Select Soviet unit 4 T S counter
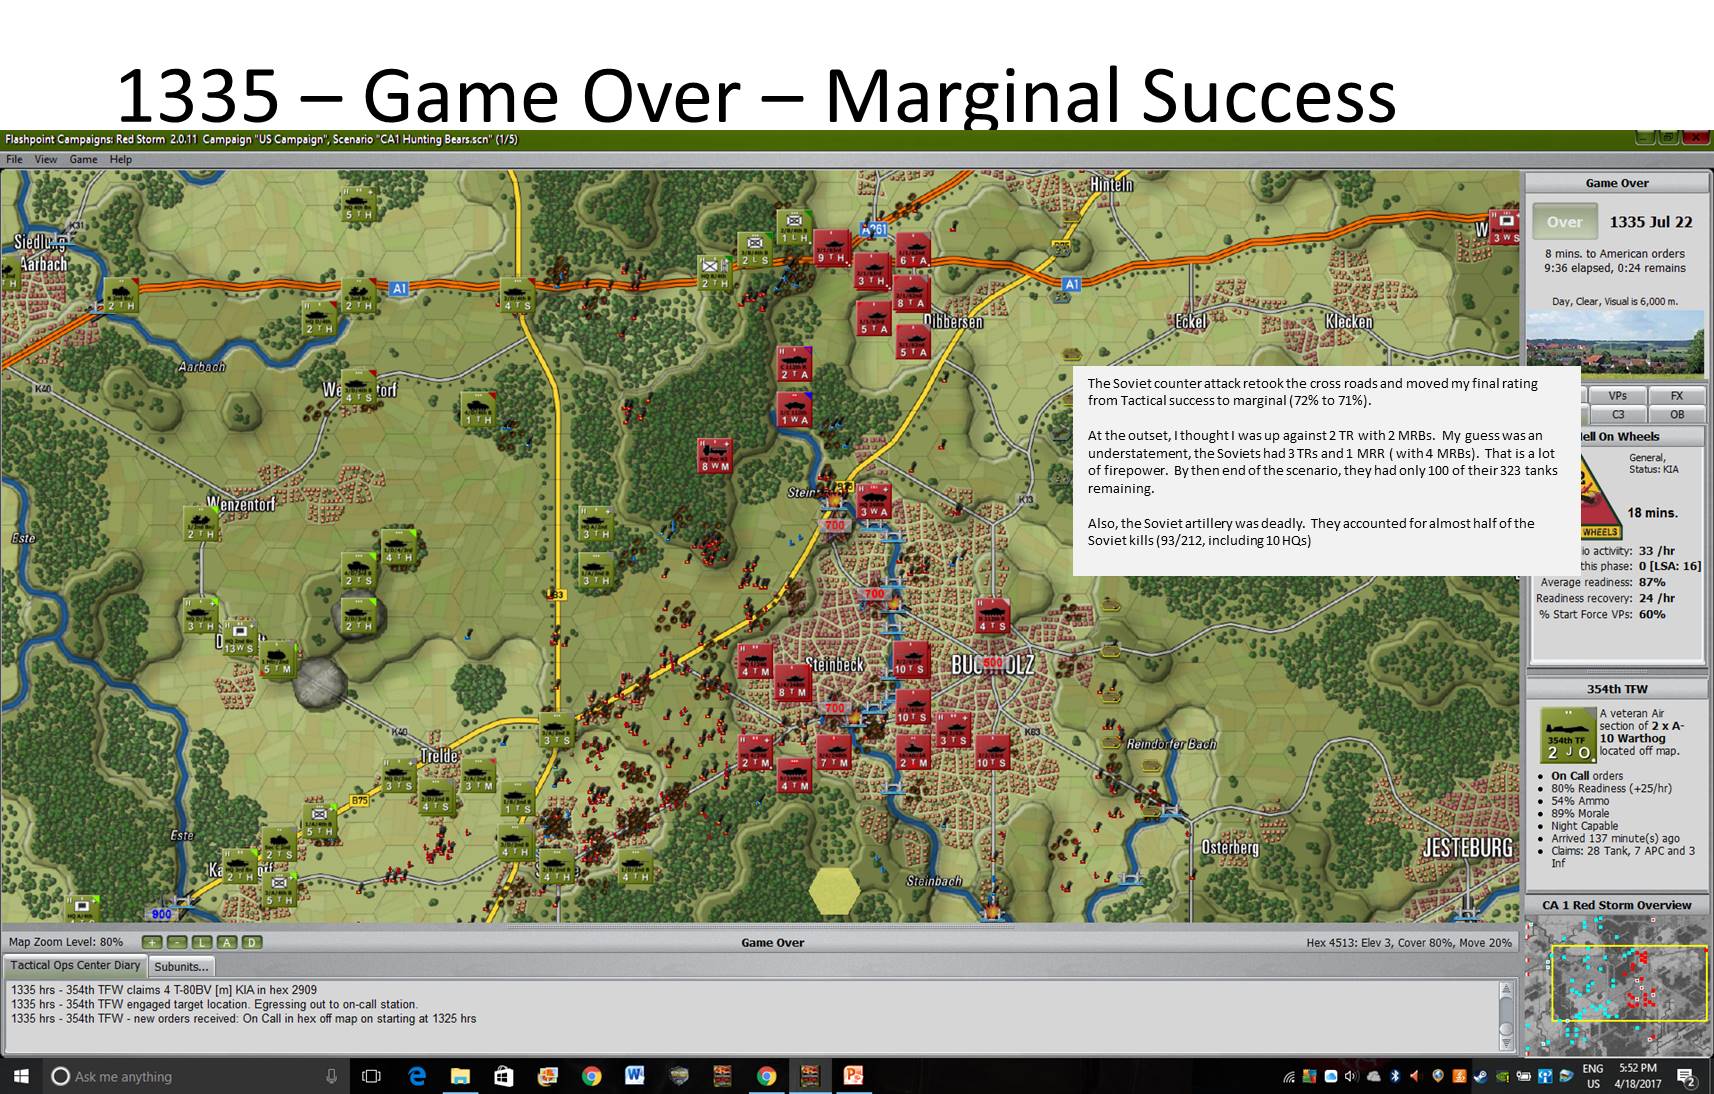 click(x=991, y=616)
